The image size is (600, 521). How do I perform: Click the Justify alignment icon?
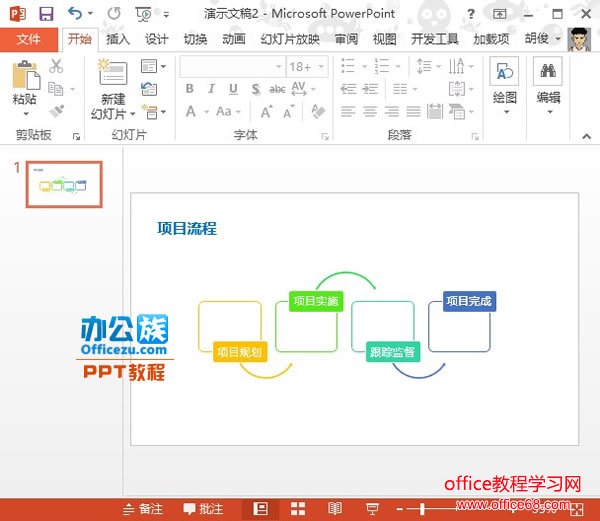point(413,112)
